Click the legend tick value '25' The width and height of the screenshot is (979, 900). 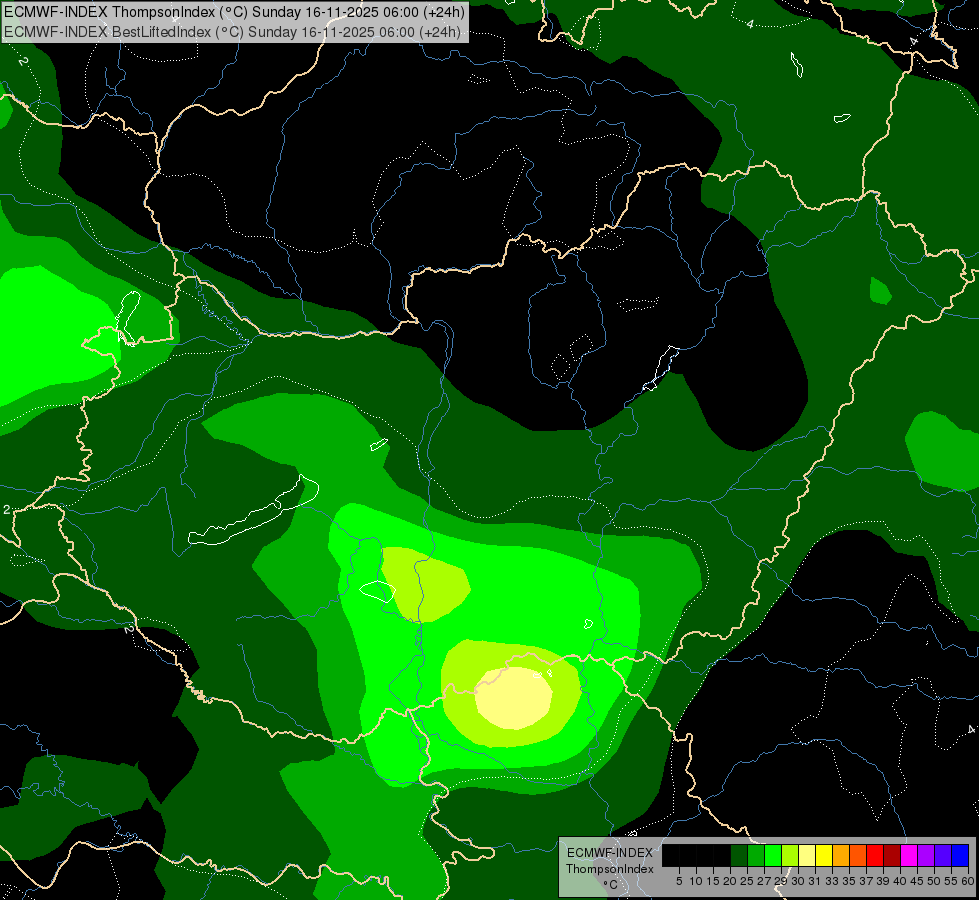[x=747, y=881]
